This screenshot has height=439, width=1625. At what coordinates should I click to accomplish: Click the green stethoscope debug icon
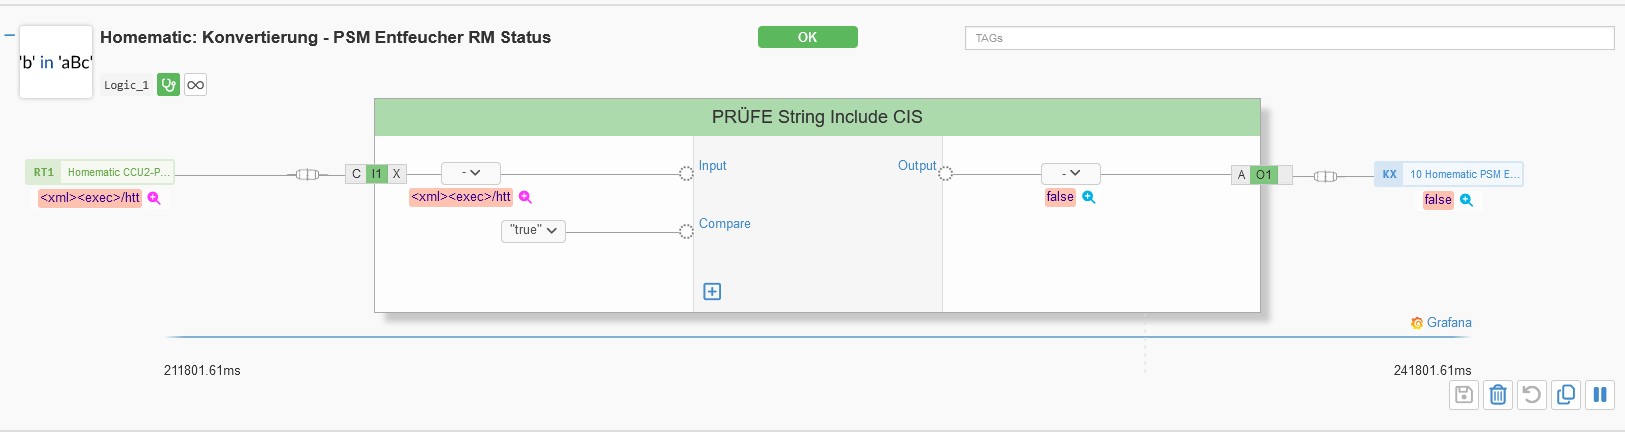coord(168,85)
